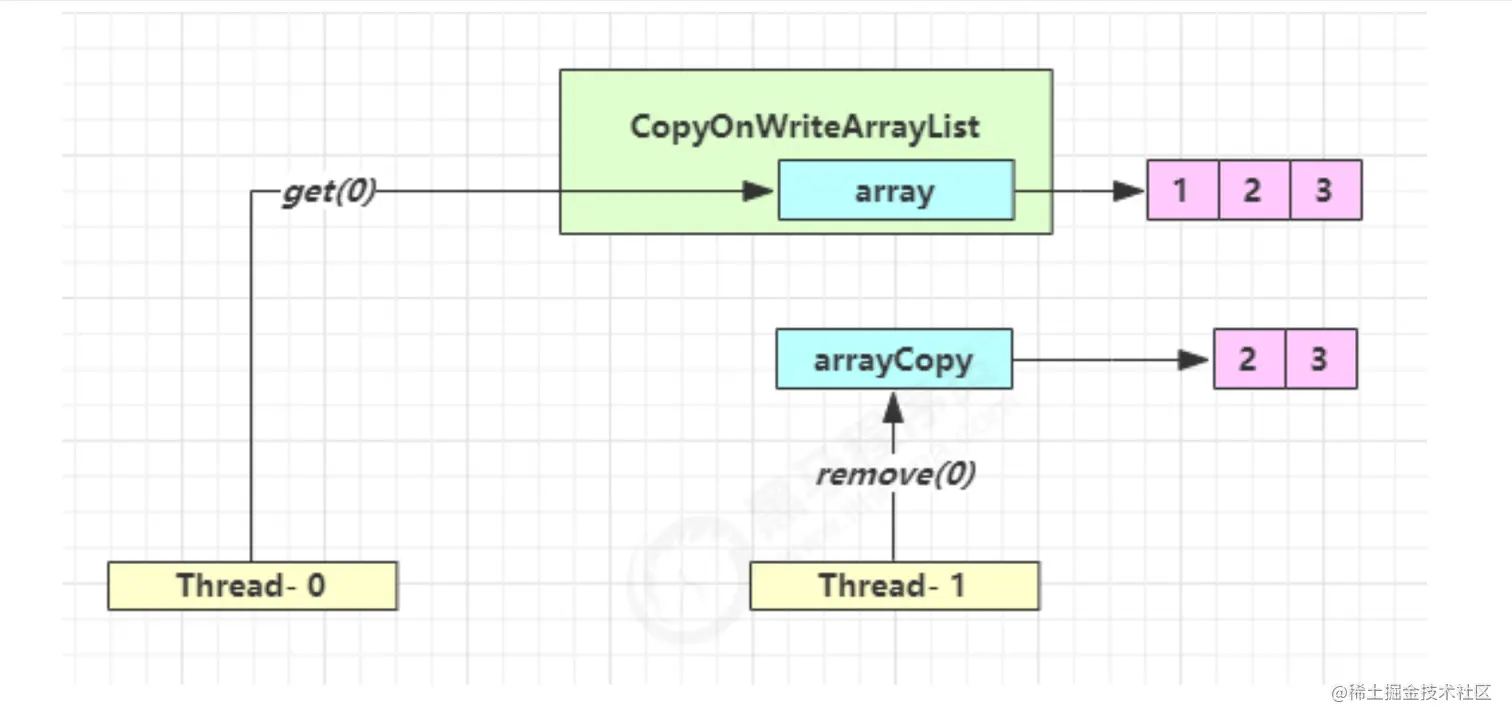The width and height of the screenshot is (1512, 723).
Task: Click the CopyOnWriteArrayList title text
Action: pyautogui.click(x=805, y=128)
